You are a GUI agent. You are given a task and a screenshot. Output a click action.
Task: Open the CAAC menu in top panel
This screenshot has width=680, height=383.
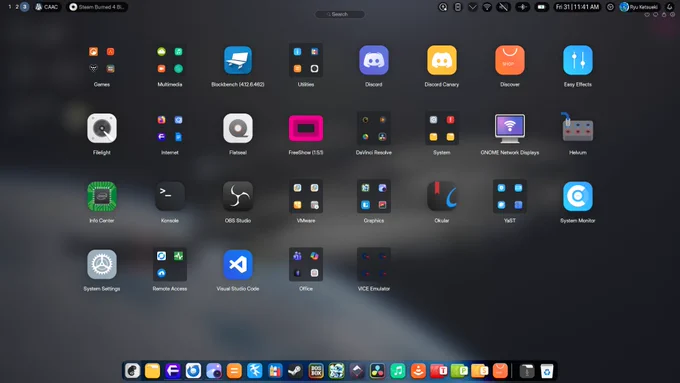pyautogui.click(x=46, y=7)
